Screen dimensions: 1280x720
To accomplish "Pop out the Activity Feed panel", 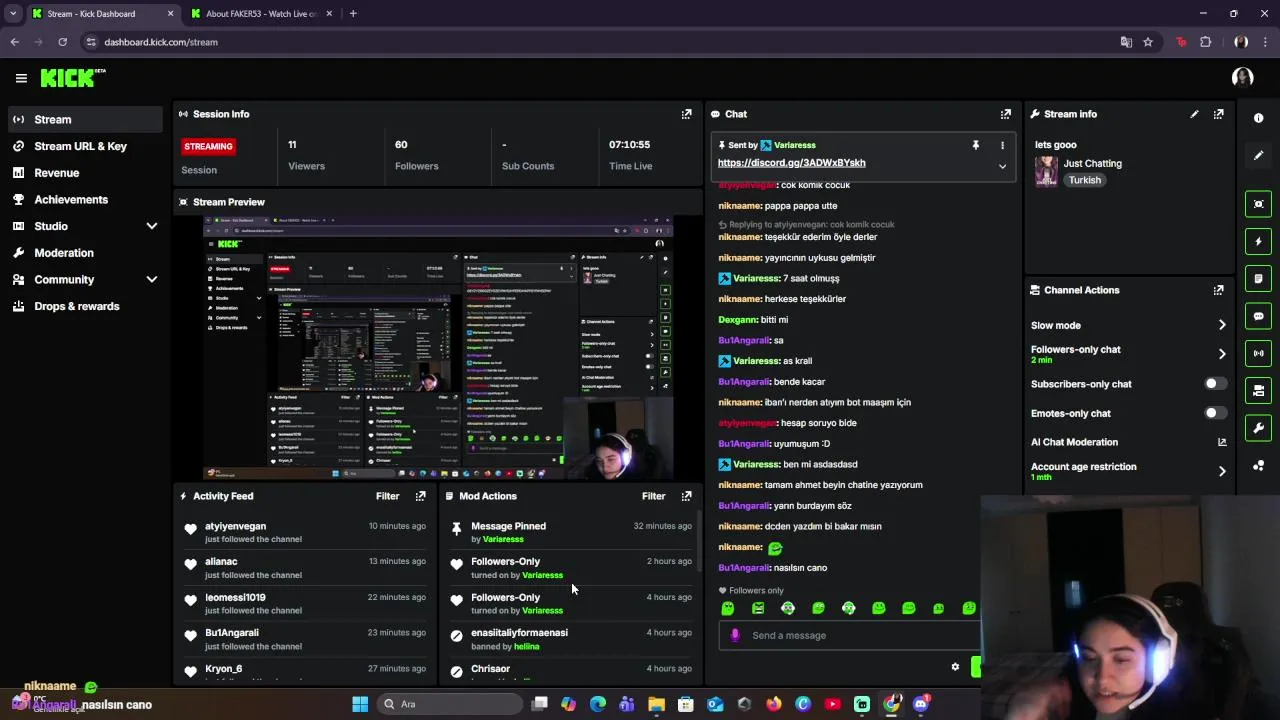I will point(420,496).
